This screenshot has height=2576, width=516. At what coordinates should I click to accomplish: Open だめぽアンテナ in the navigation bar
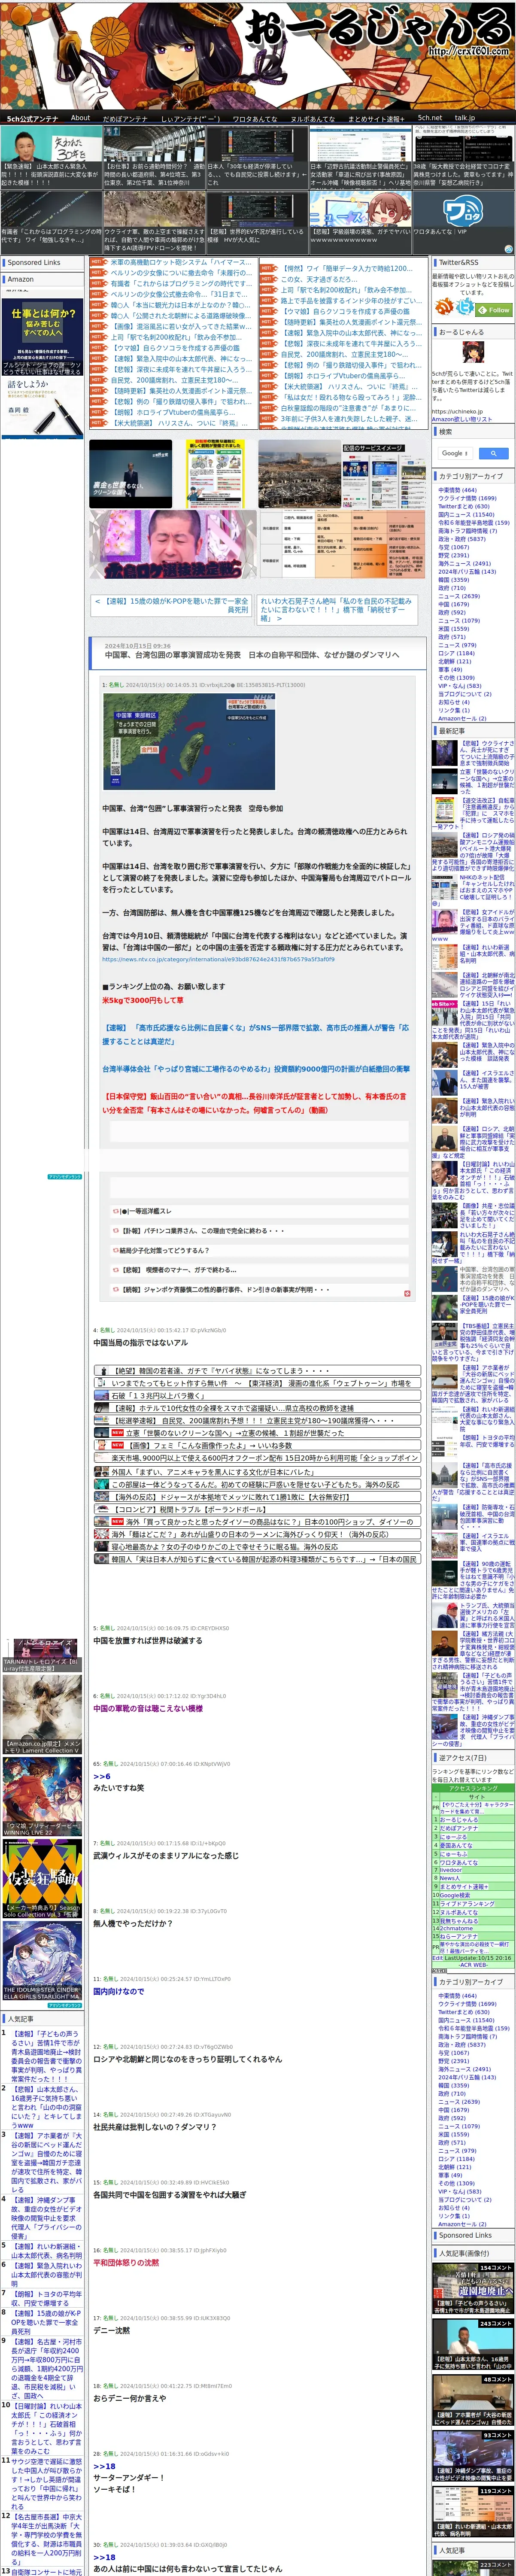pyautogui.click(x=125, y=118)
